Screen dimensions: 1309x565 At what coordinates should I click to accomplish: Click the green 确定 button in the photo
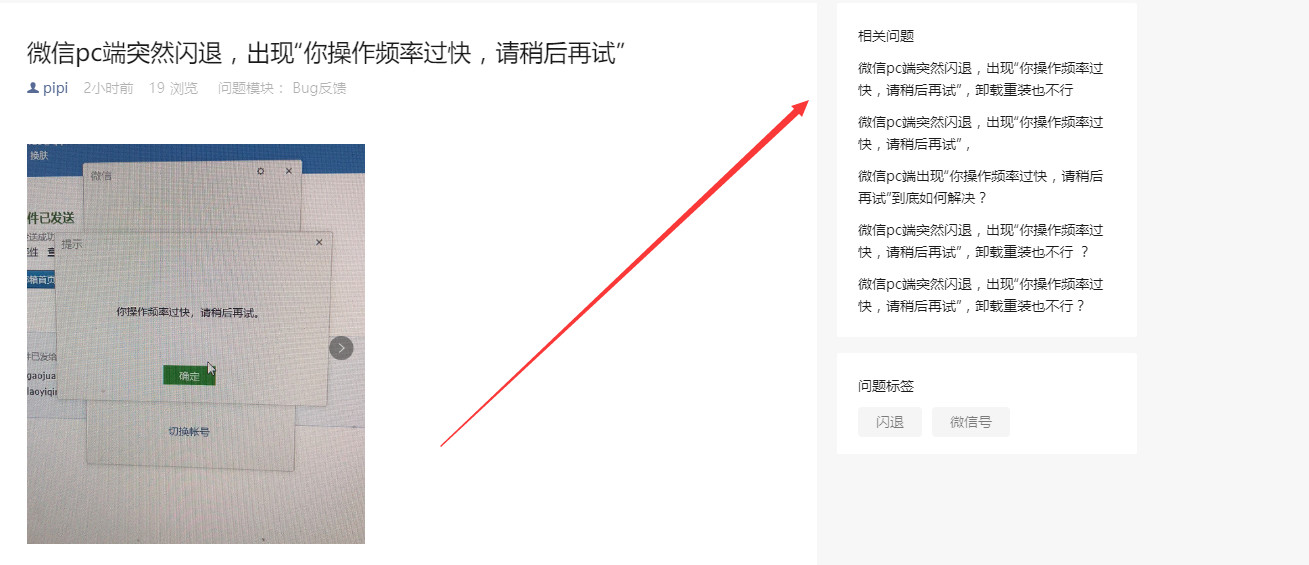pos(189,375)
